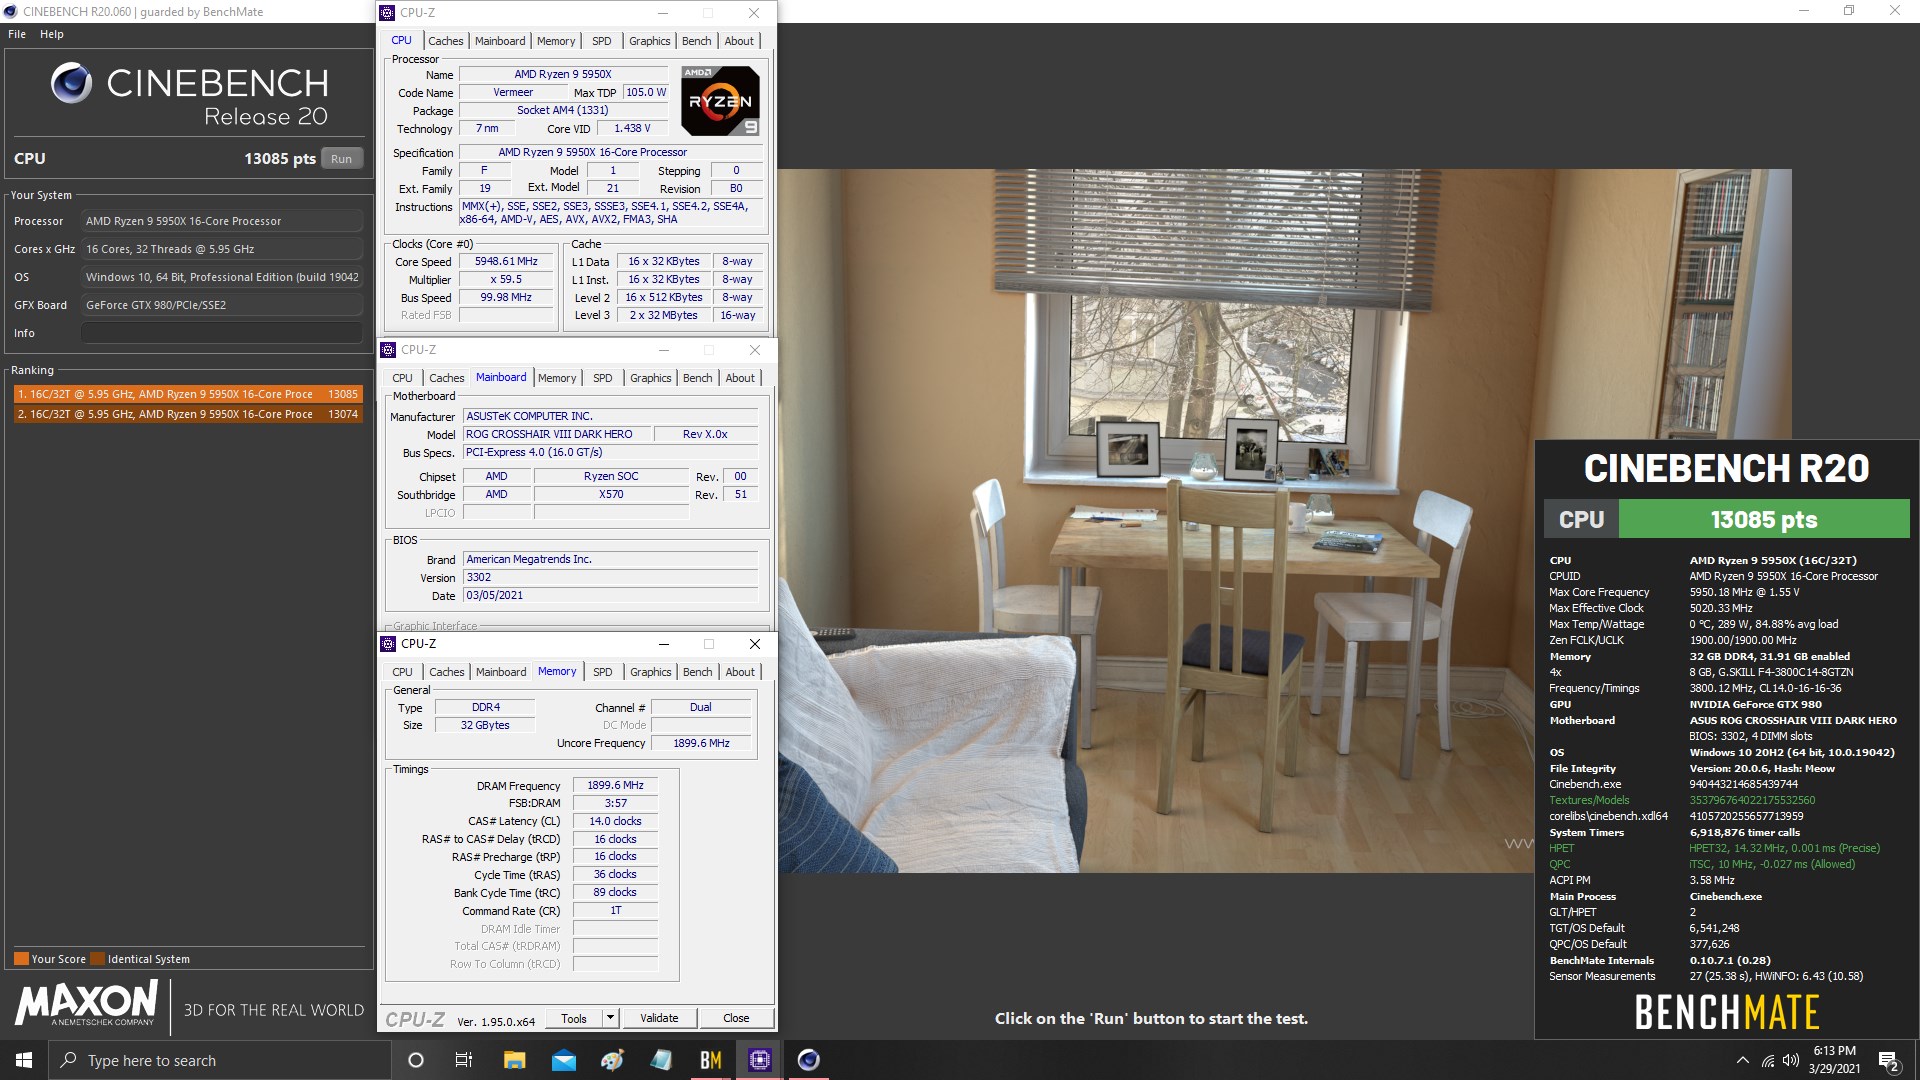Click the empty Info input field
Image resolution: width=1920 pixels, height=1080 pixels.
pos(222,333)
